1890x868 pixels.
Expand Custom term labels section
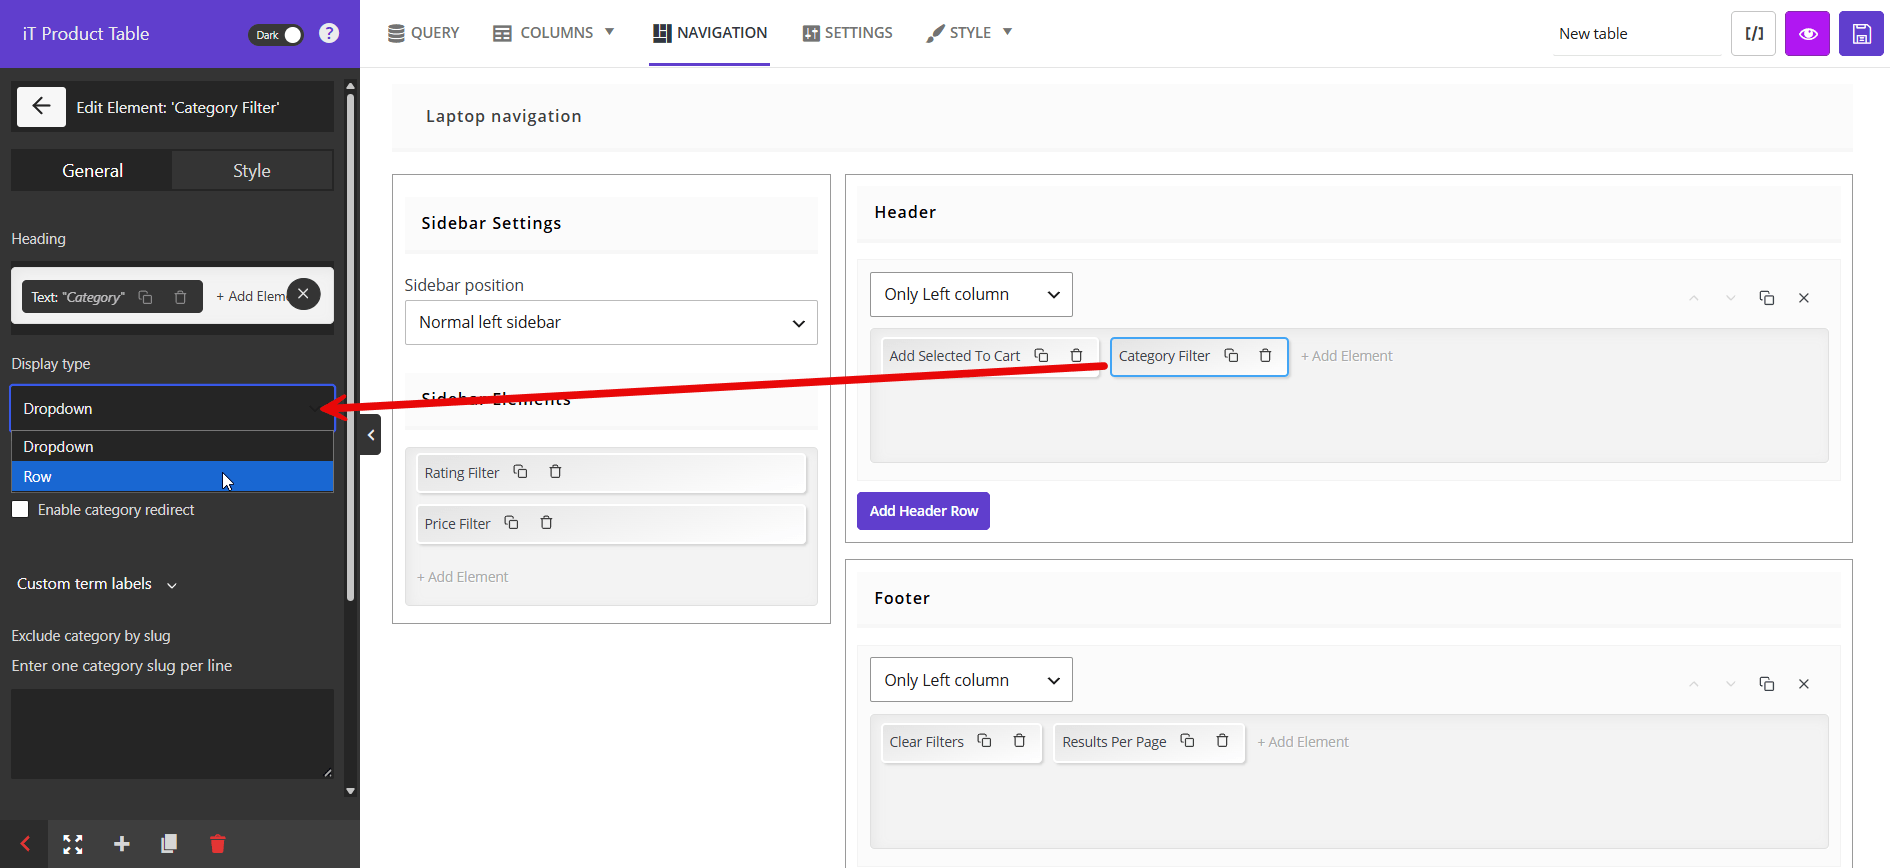[97, 584]
